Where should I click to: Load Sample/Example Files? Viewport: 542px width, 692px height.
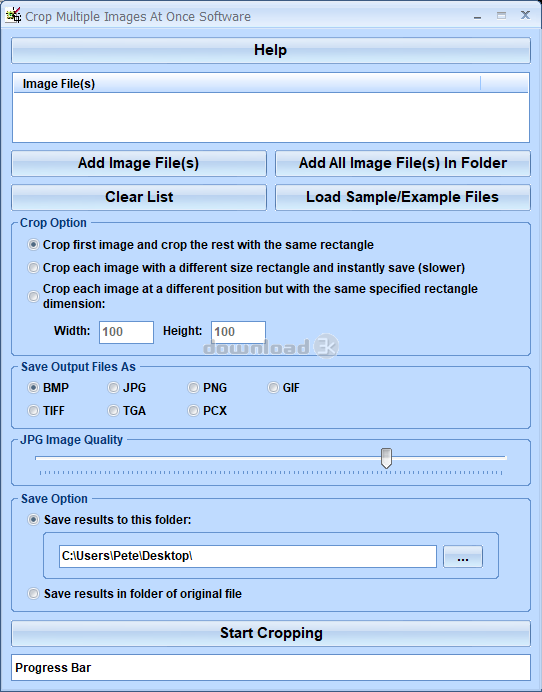[x=403, y=197]
